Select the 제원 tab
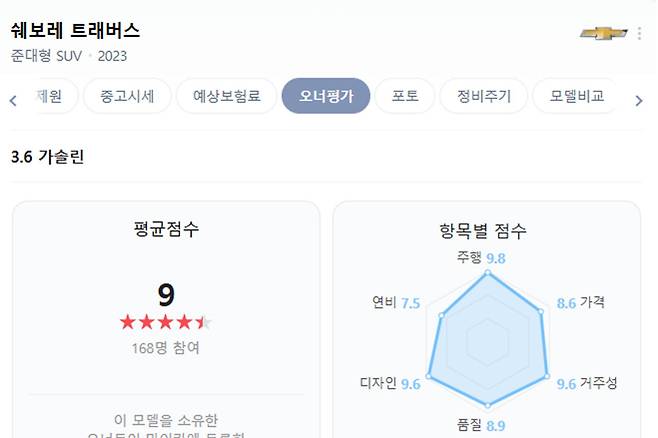This screenshot has width=658, height=438. [x=48, y=97]
